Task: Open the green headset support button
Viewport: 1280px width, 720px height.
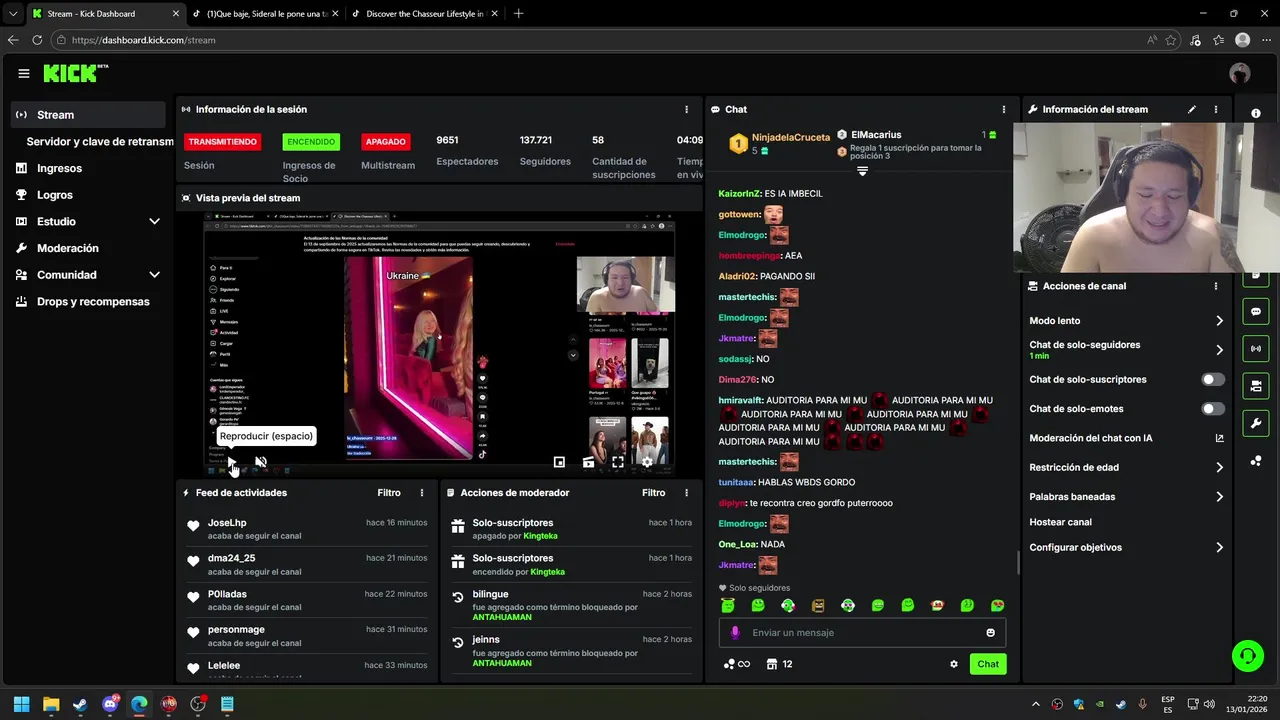Action: click(x=1247, y=656)
